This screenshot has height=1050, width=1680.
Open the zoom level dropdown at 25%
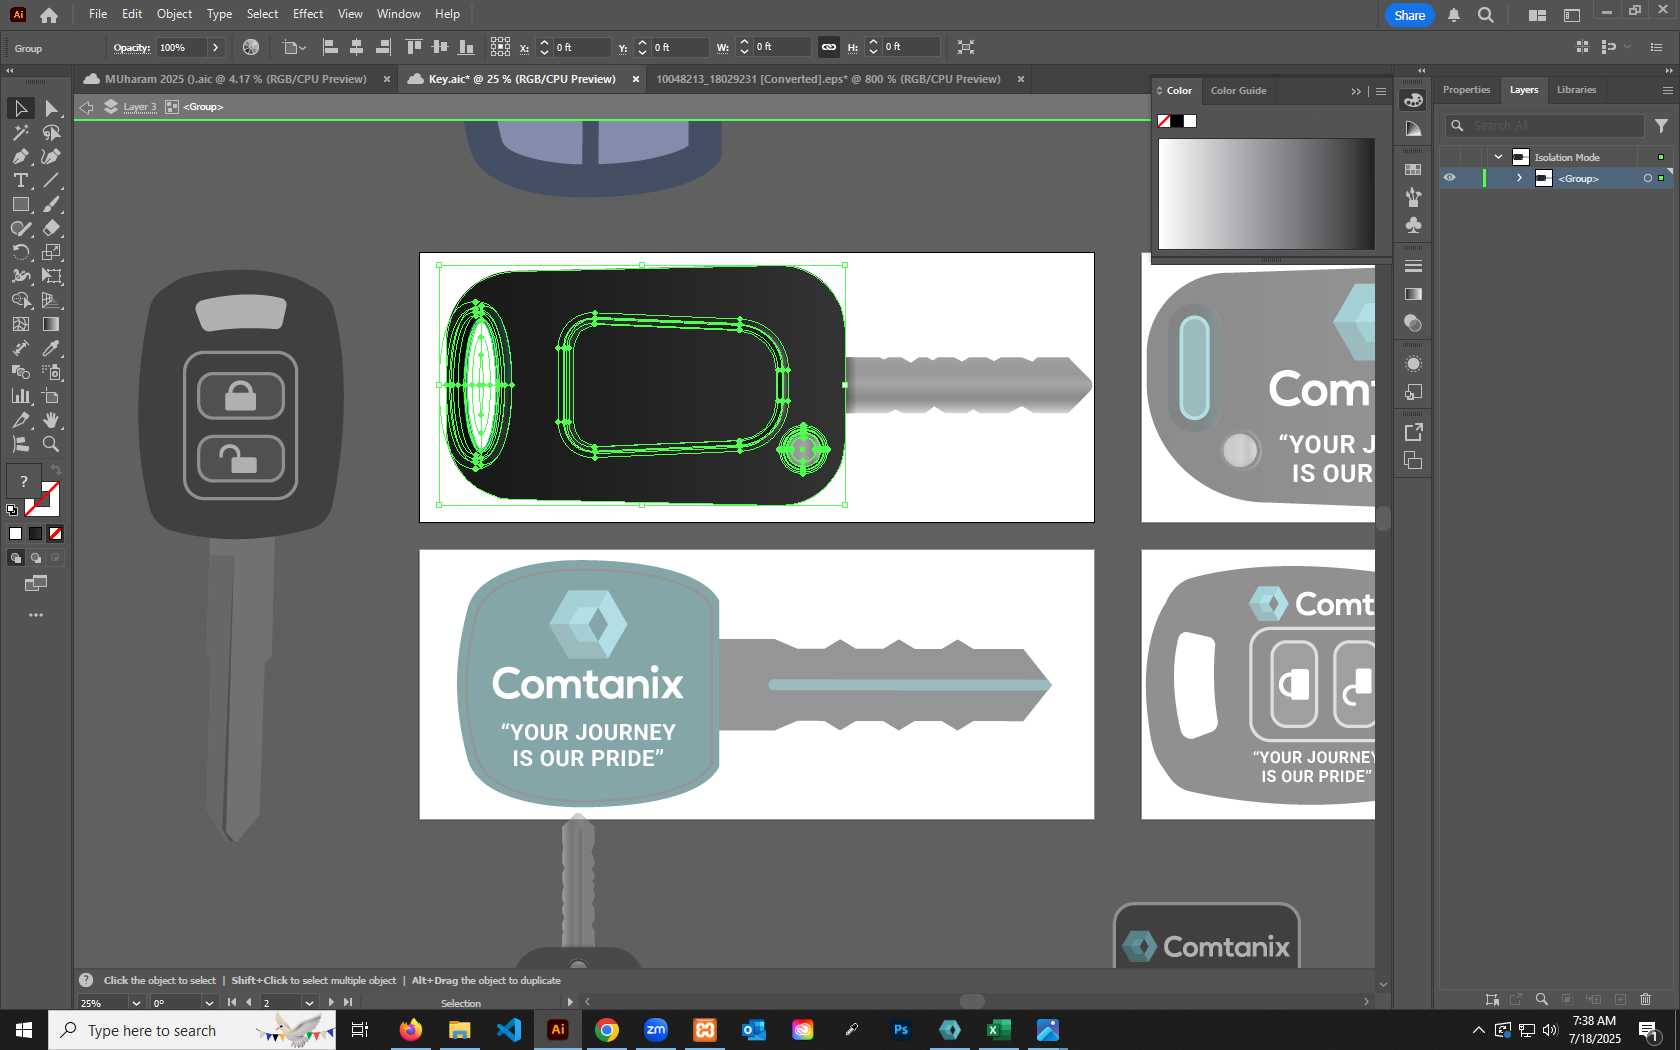point(136,1002)
